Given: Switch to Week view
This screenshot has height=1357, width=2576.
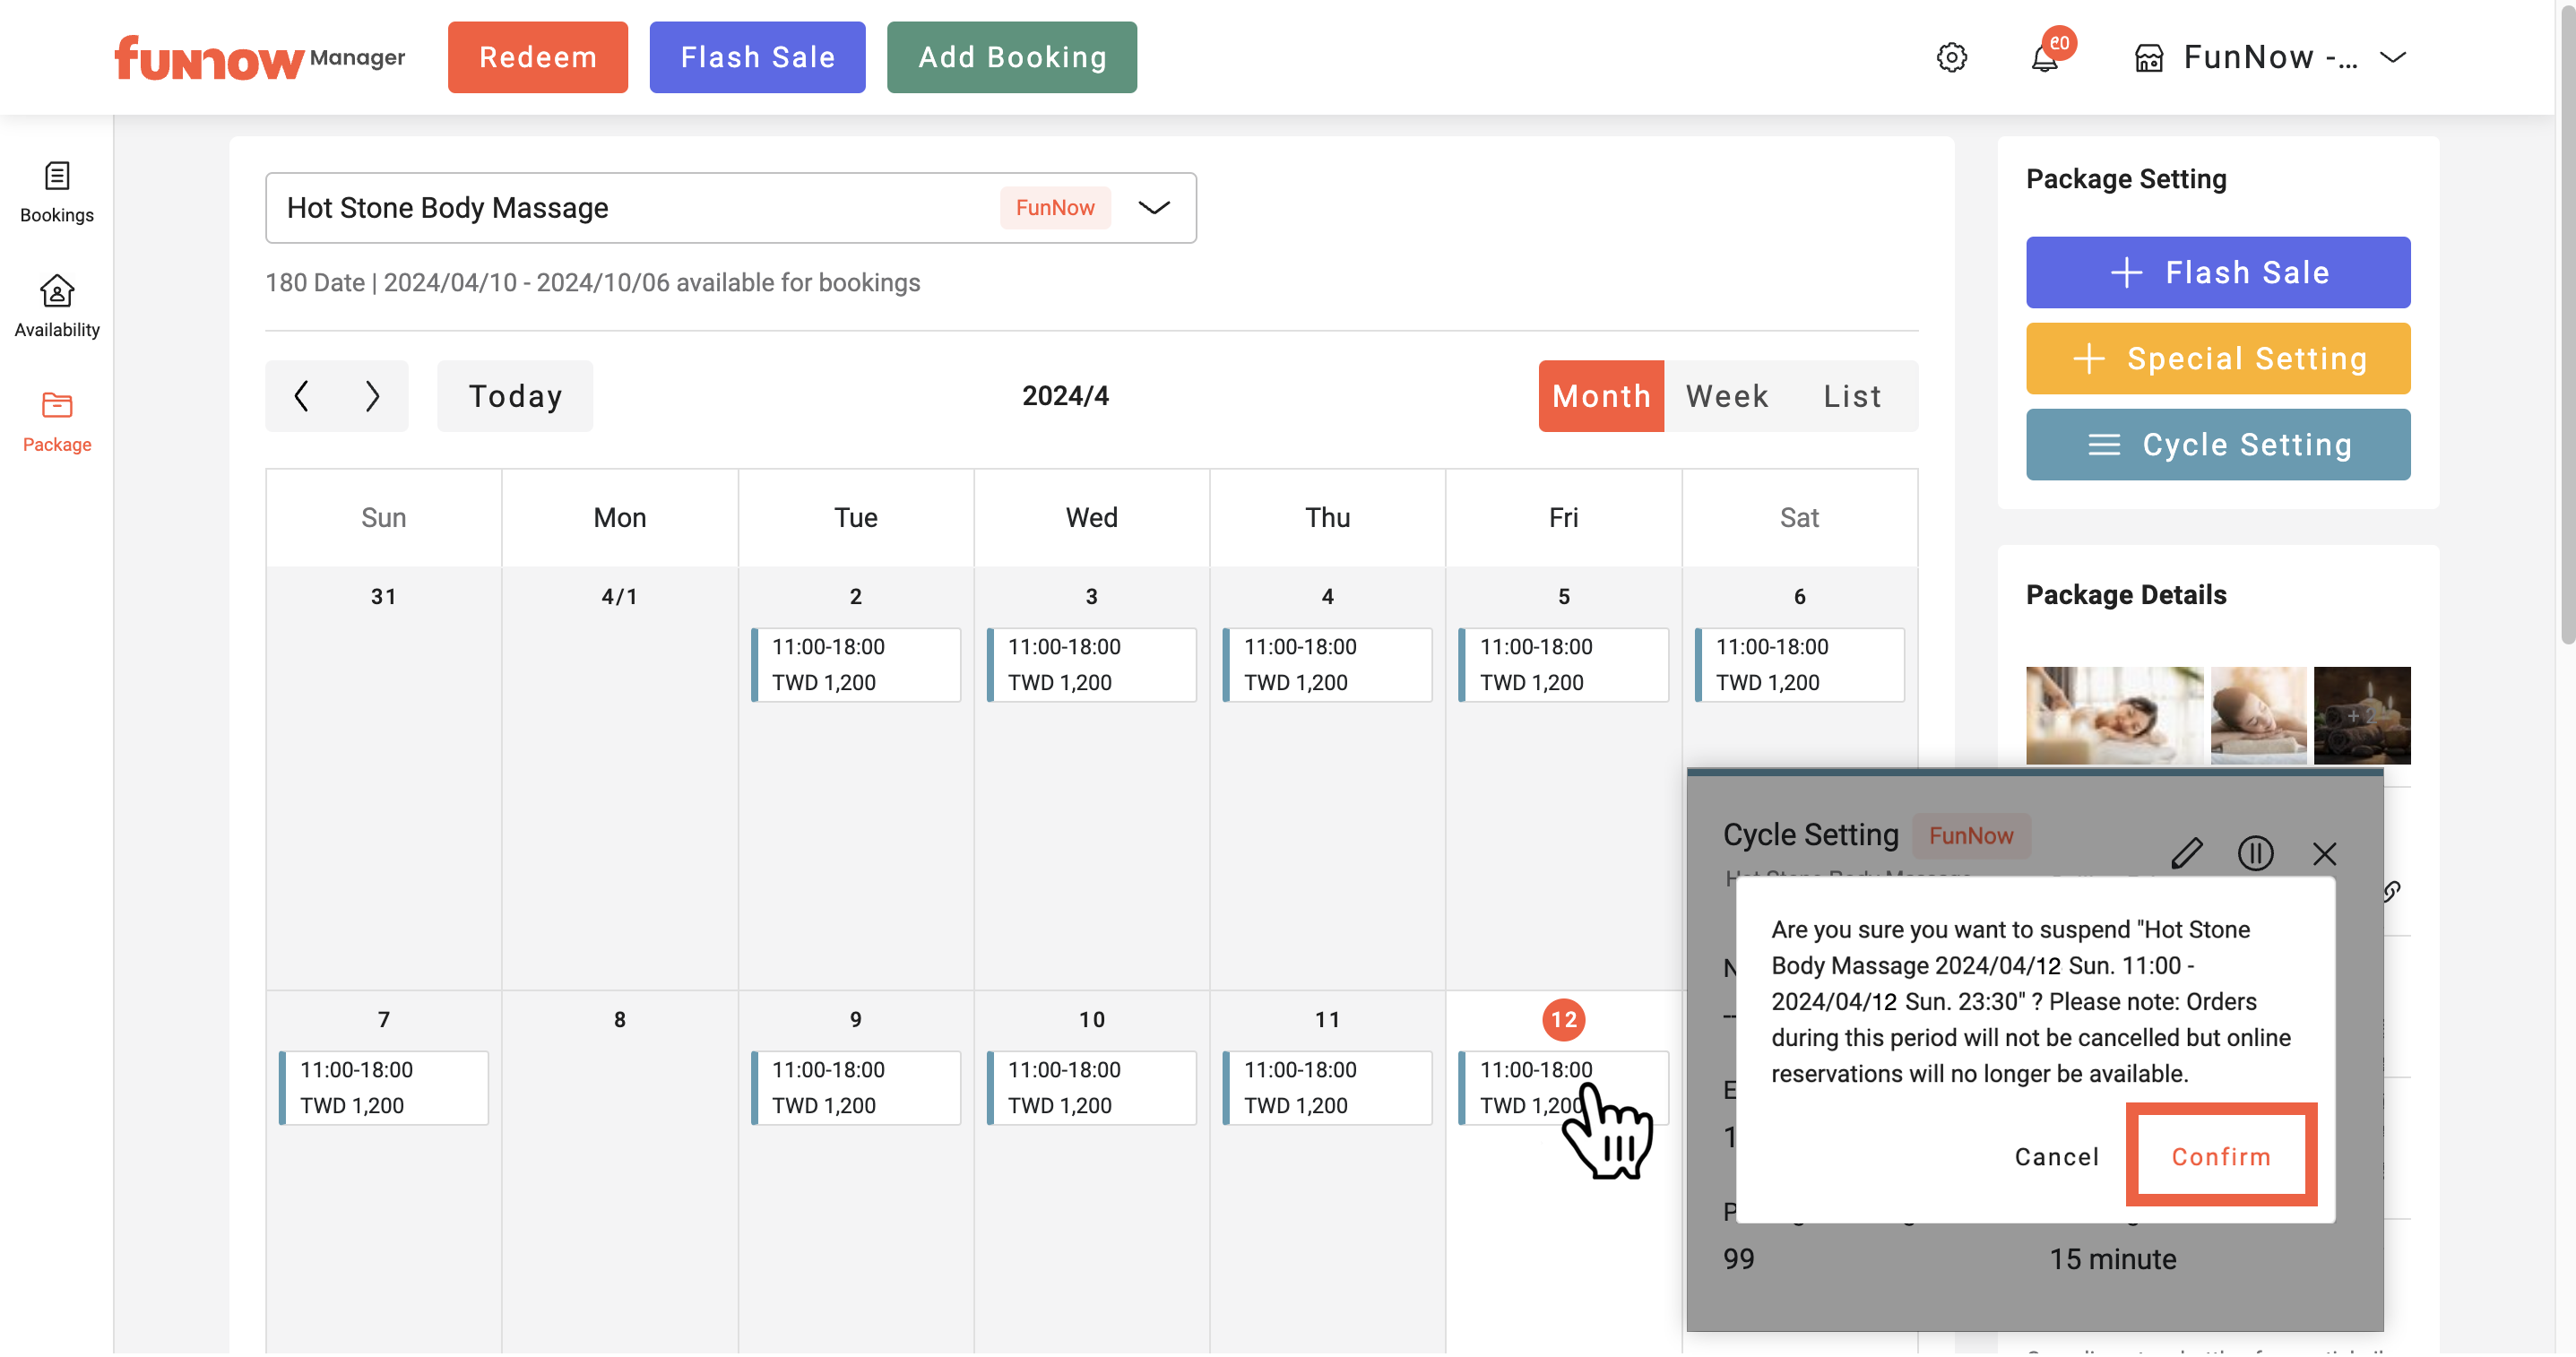Looking at the screenshot, I should click(1727, 396).
